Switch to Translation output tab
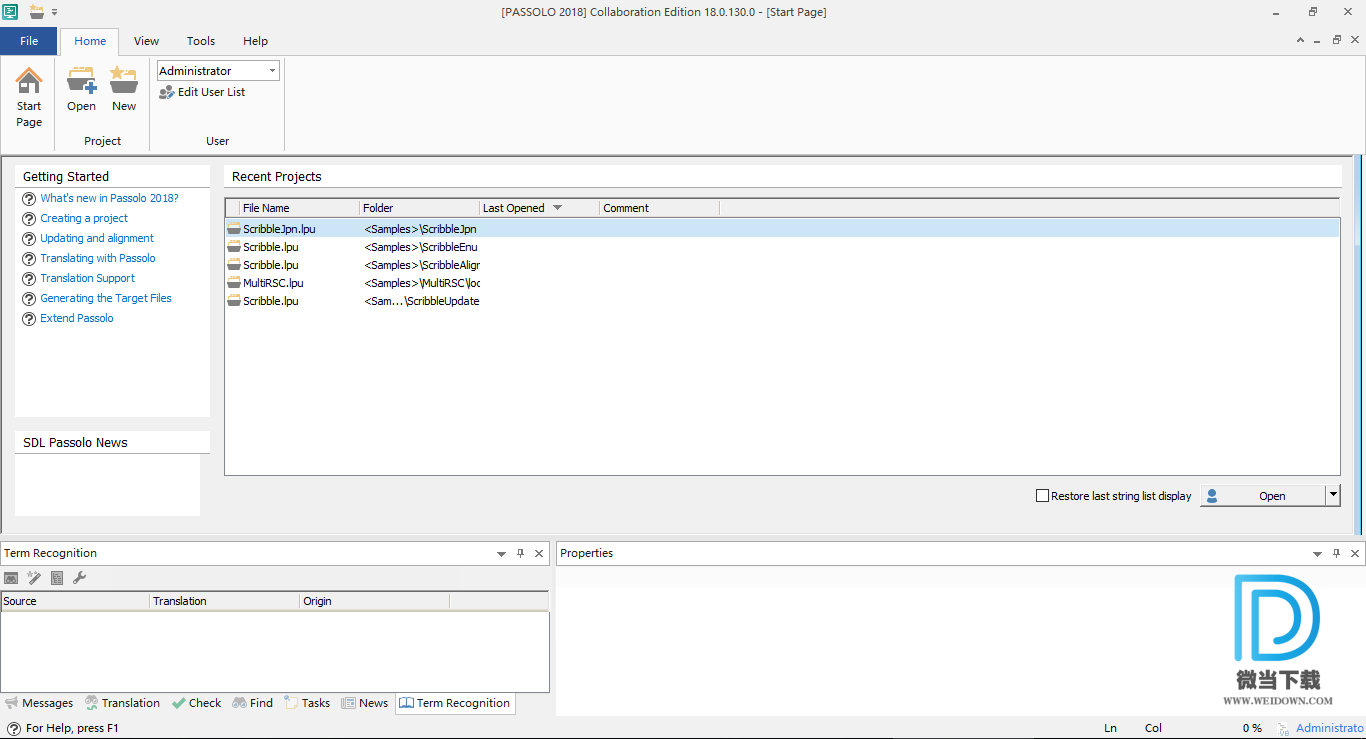 click(x=122, y=703)
